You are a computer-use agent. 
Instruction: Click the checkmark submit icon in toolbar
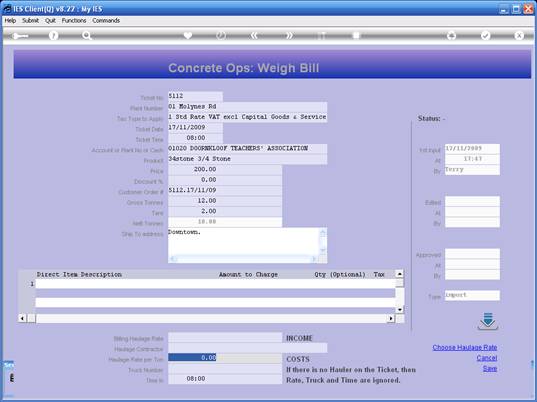coord(485,35)
